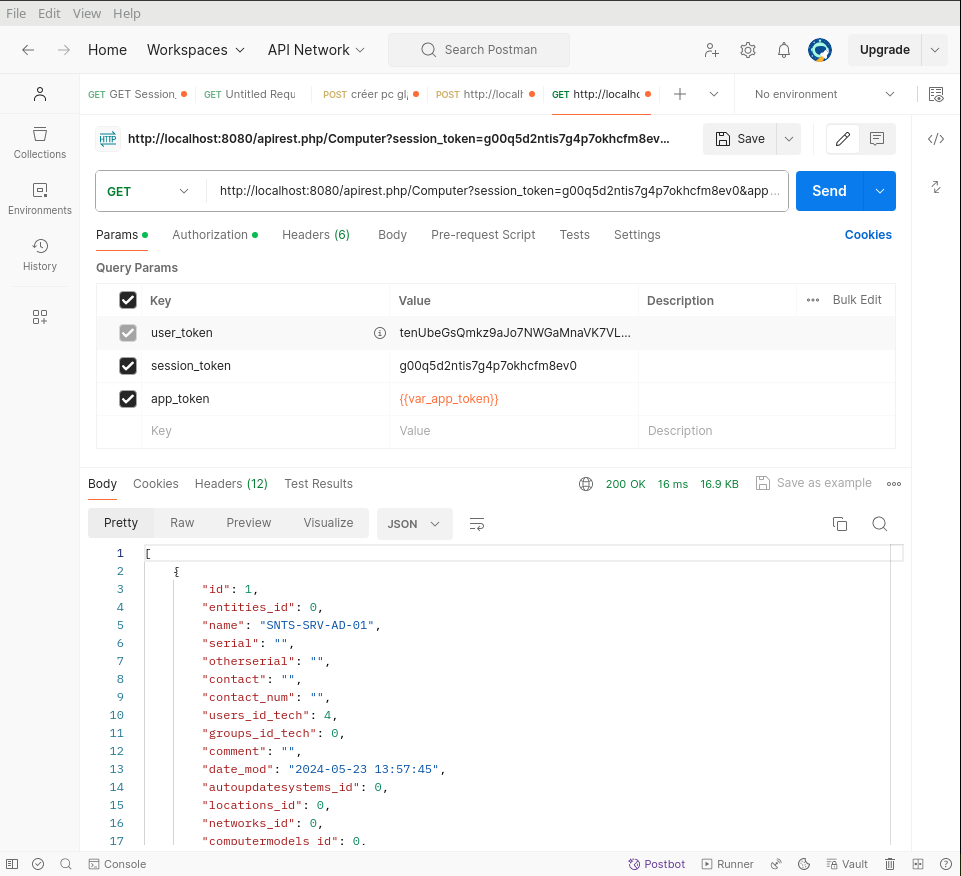Switch to the request Headers (6) tab

tap(316, 235)
